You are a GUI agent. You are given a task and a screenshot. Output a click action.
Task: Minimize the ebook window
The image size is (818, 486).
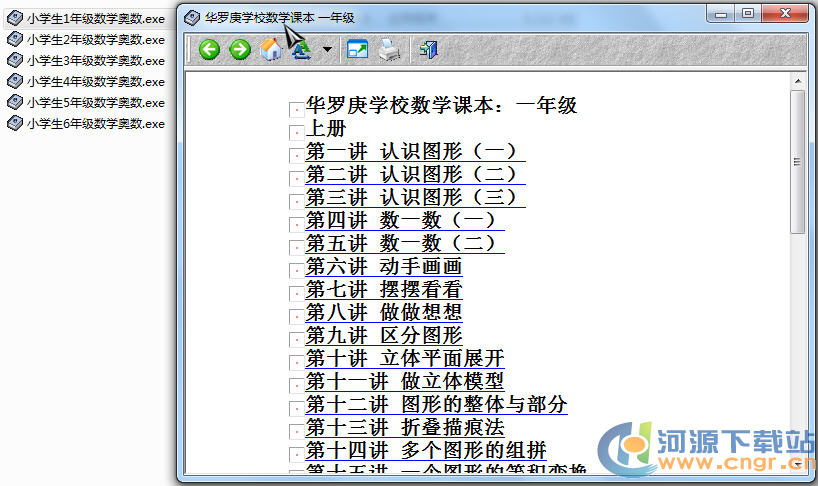pos(721,14)
